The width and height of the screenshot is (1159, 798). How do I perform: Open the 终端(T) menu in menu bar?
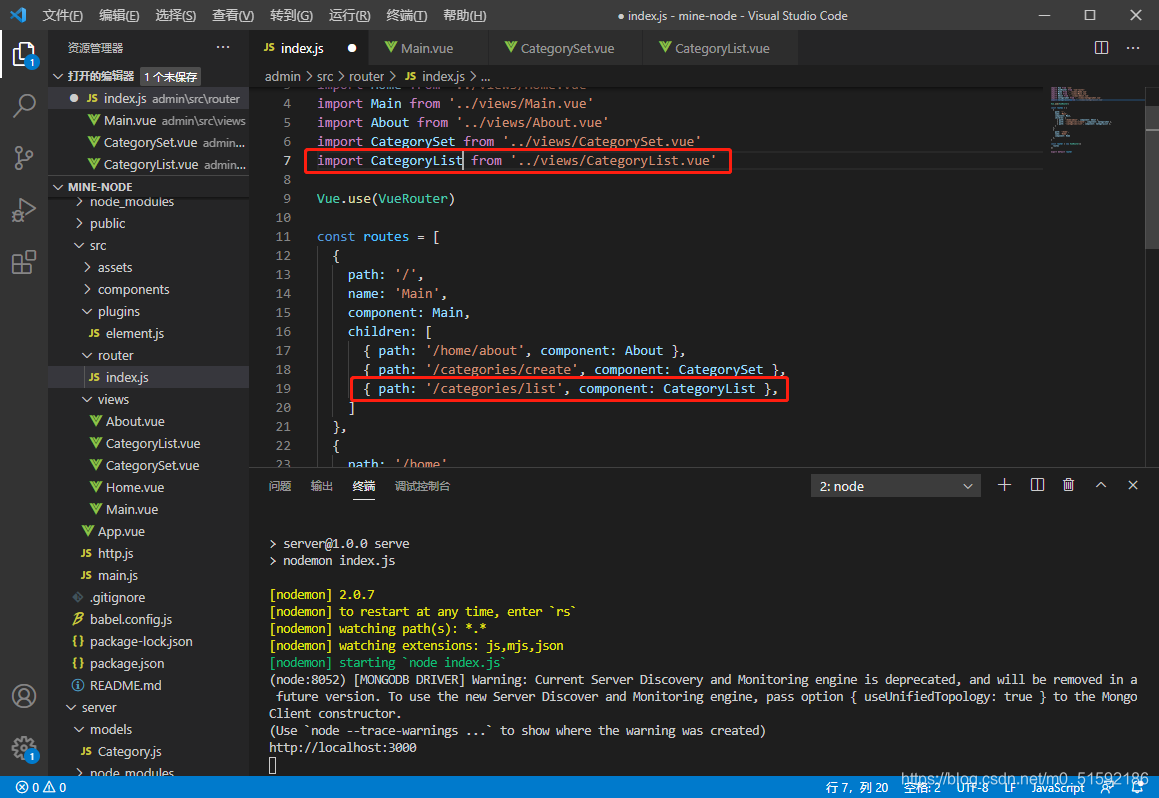pos(406,15)
